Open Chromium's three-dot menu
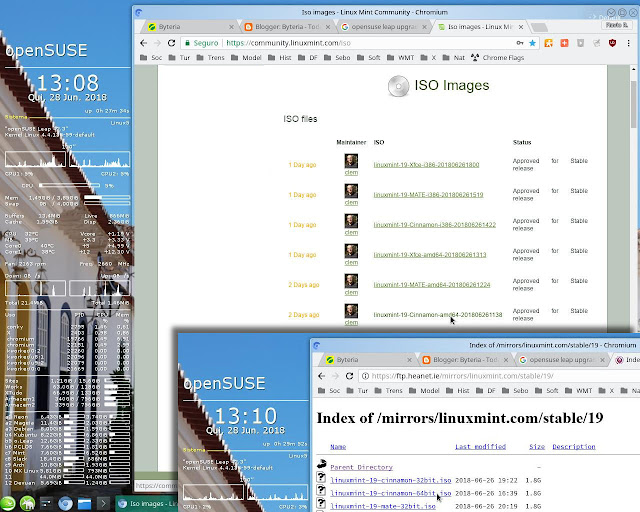The width and height of the screenshot is (640, 512). (629, 43)
